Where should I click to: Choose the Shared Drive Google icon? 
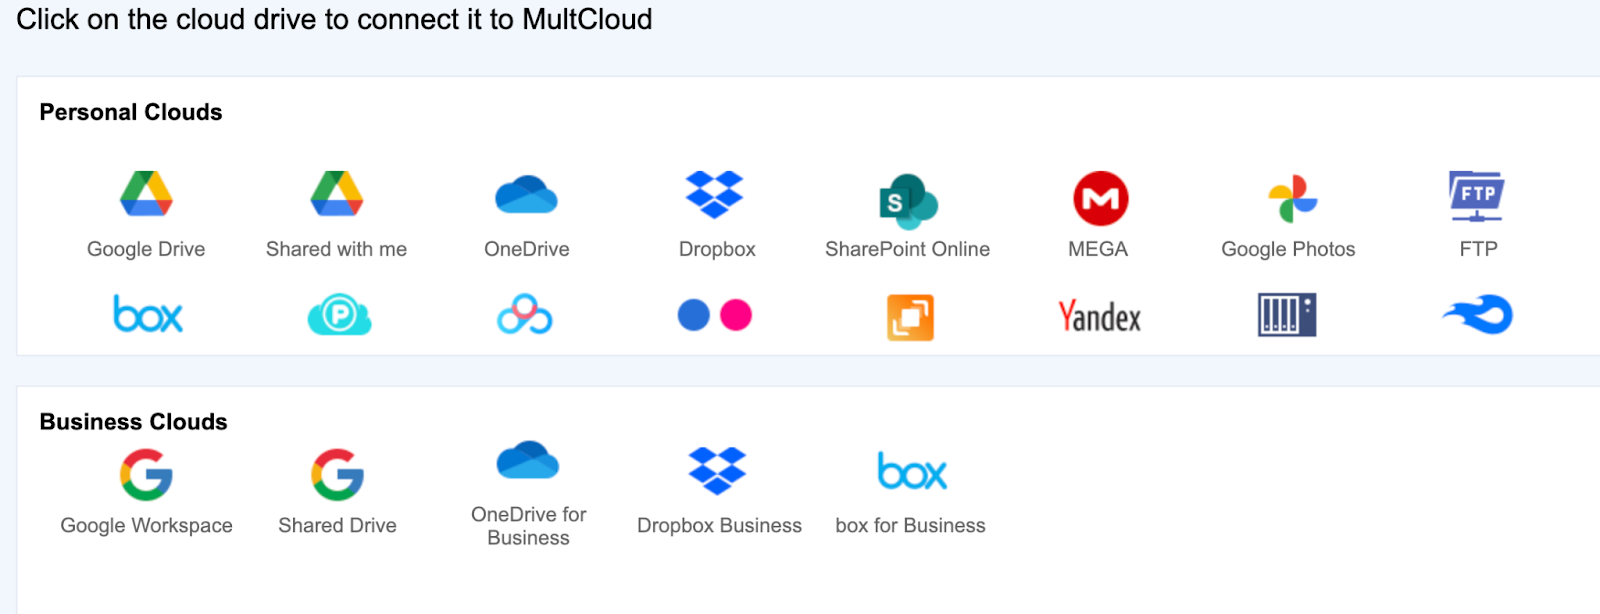click(337, 474)
